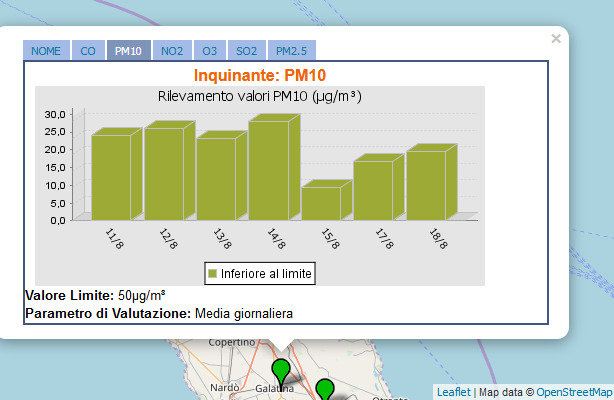Close the popup with the X
The width and height of the screenshot is (614, 400).
556,38
